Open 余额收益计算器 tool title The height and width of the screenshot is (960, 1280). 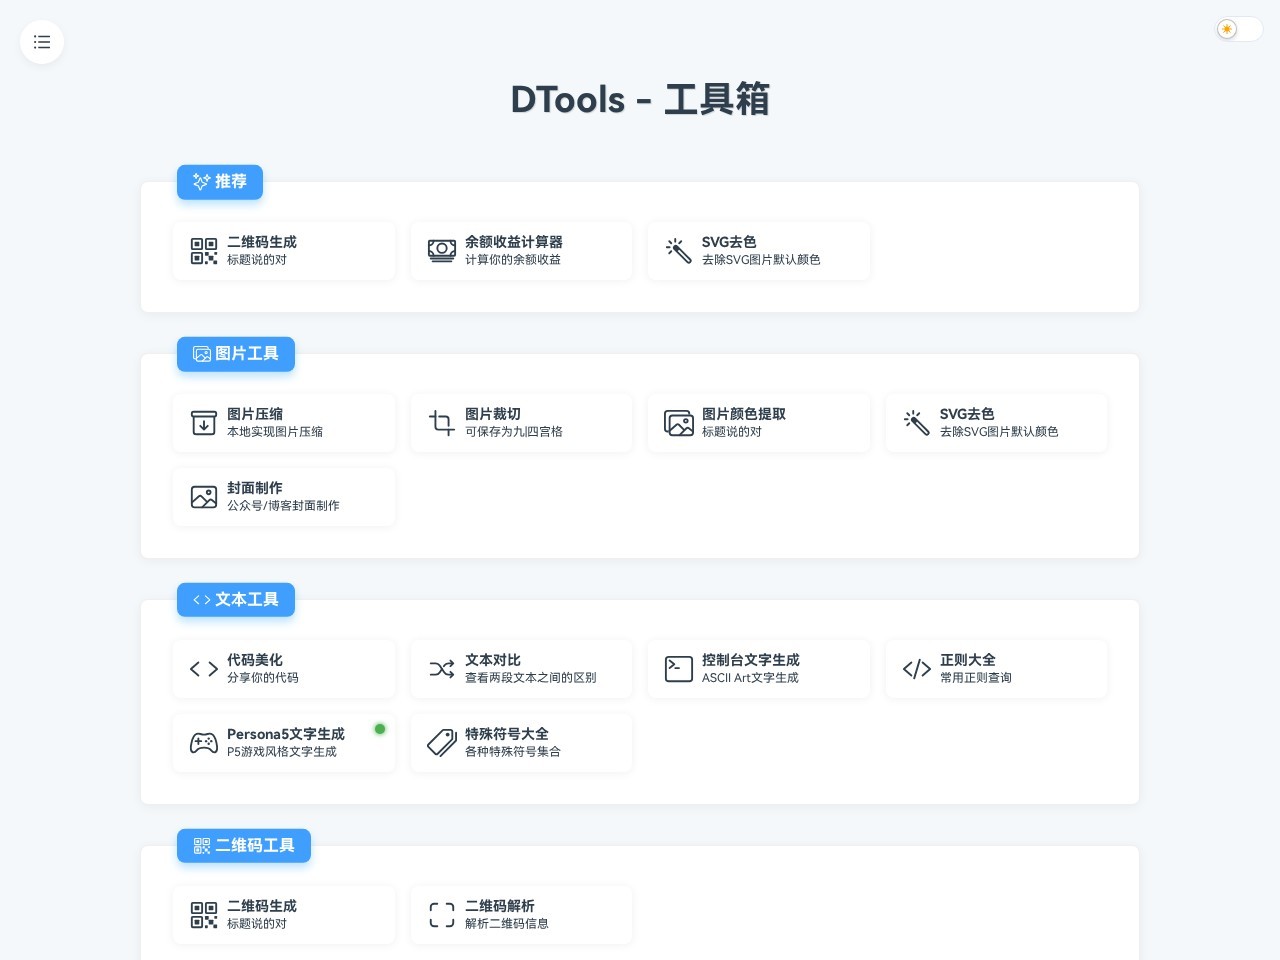pos(514,242)
